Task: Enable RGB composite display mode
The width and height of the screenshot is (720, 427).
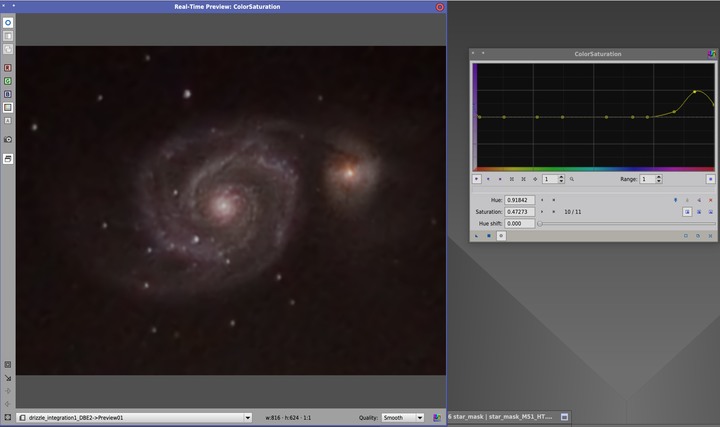Action: [x=8, y=107]
